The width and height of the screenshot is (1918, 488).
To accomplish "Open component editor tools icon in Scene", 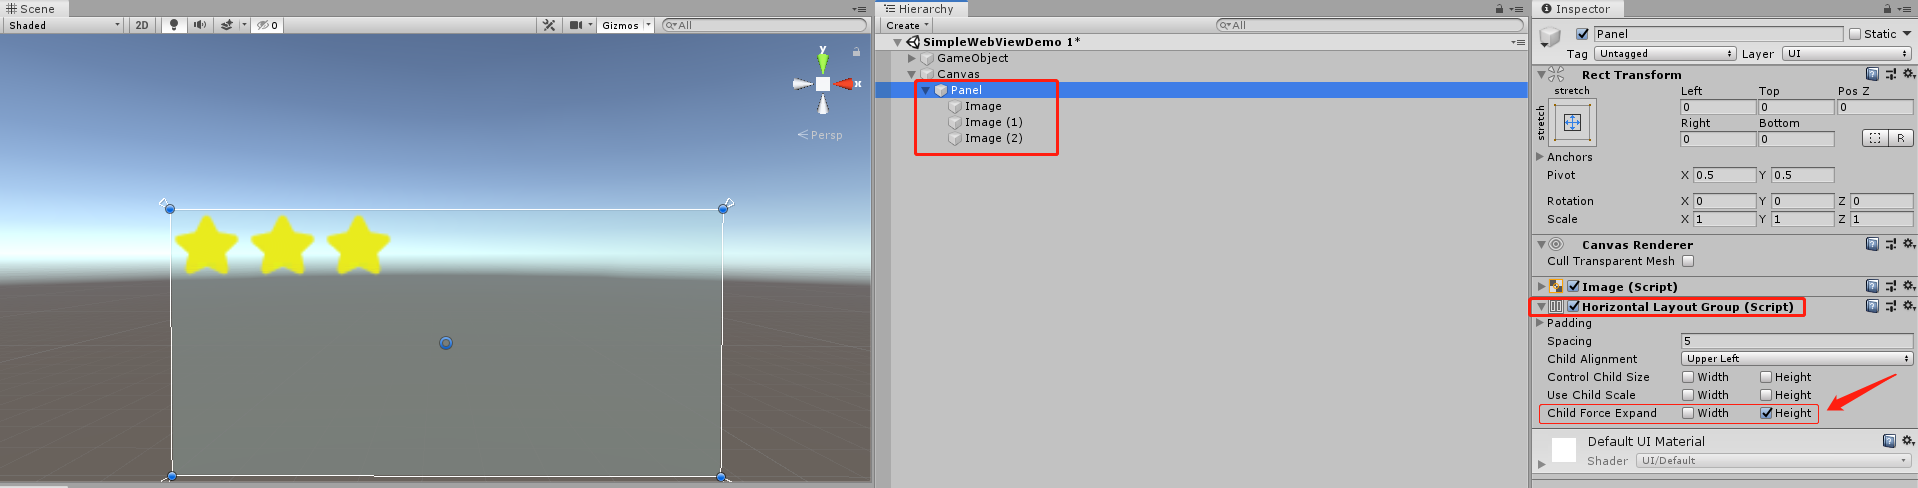I will [549, 25].
